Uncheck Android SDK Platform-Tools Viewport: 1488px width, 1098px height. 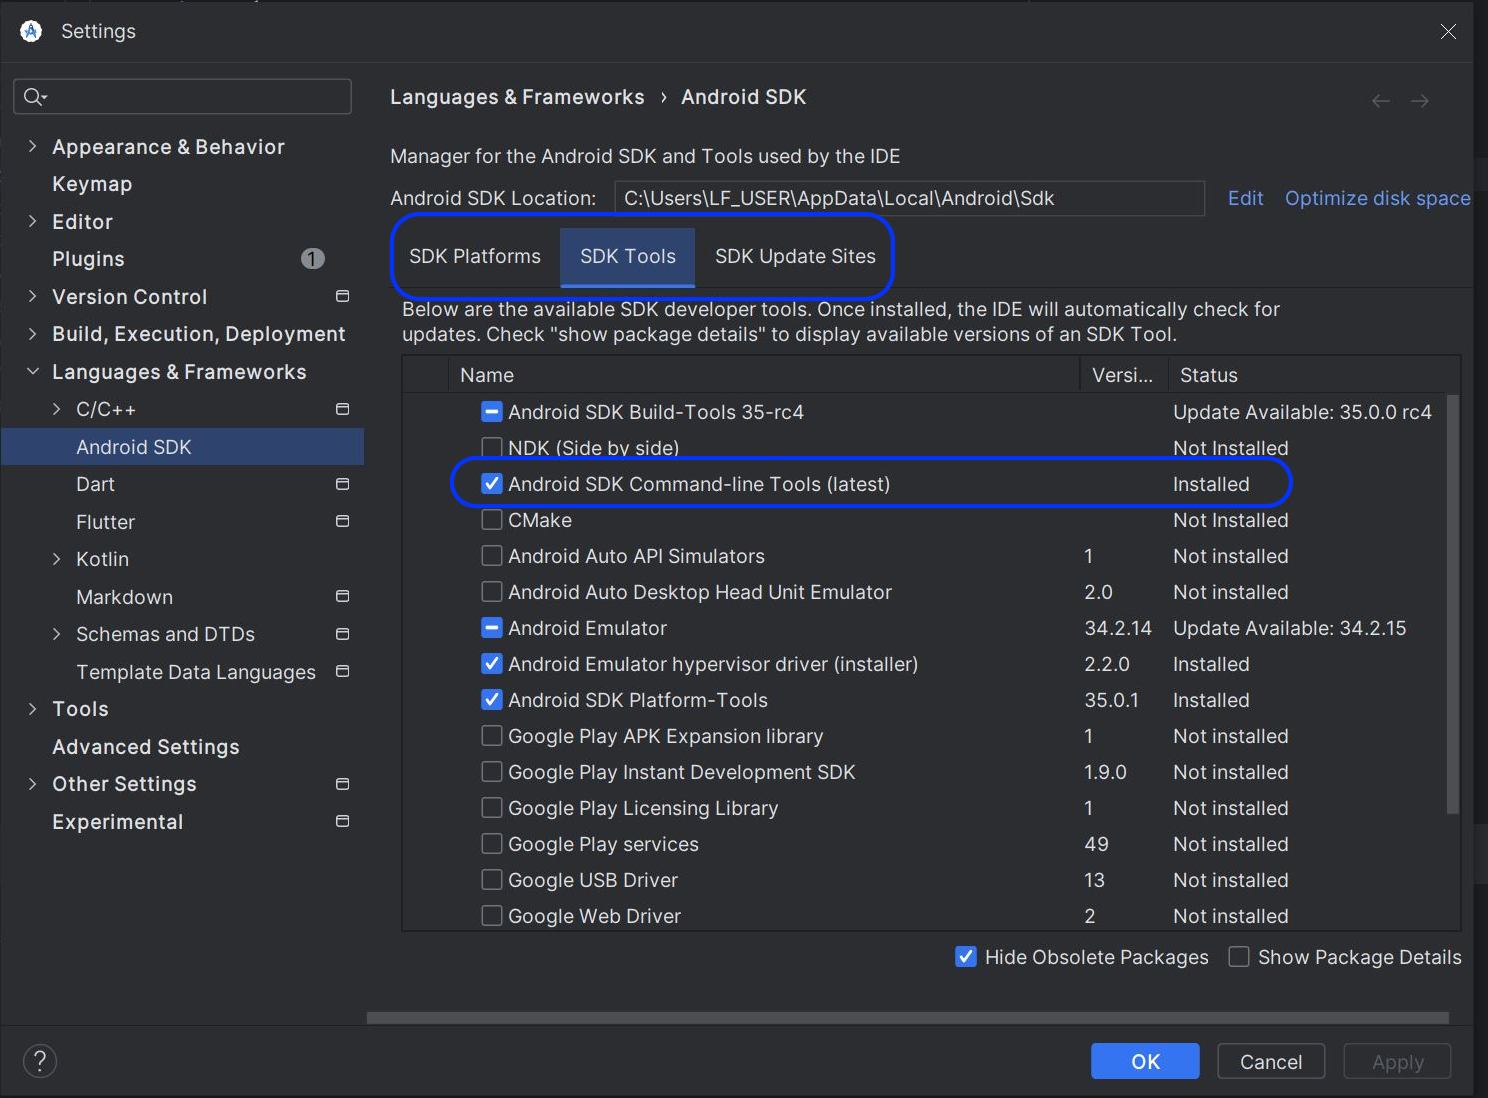pos(492,700)
